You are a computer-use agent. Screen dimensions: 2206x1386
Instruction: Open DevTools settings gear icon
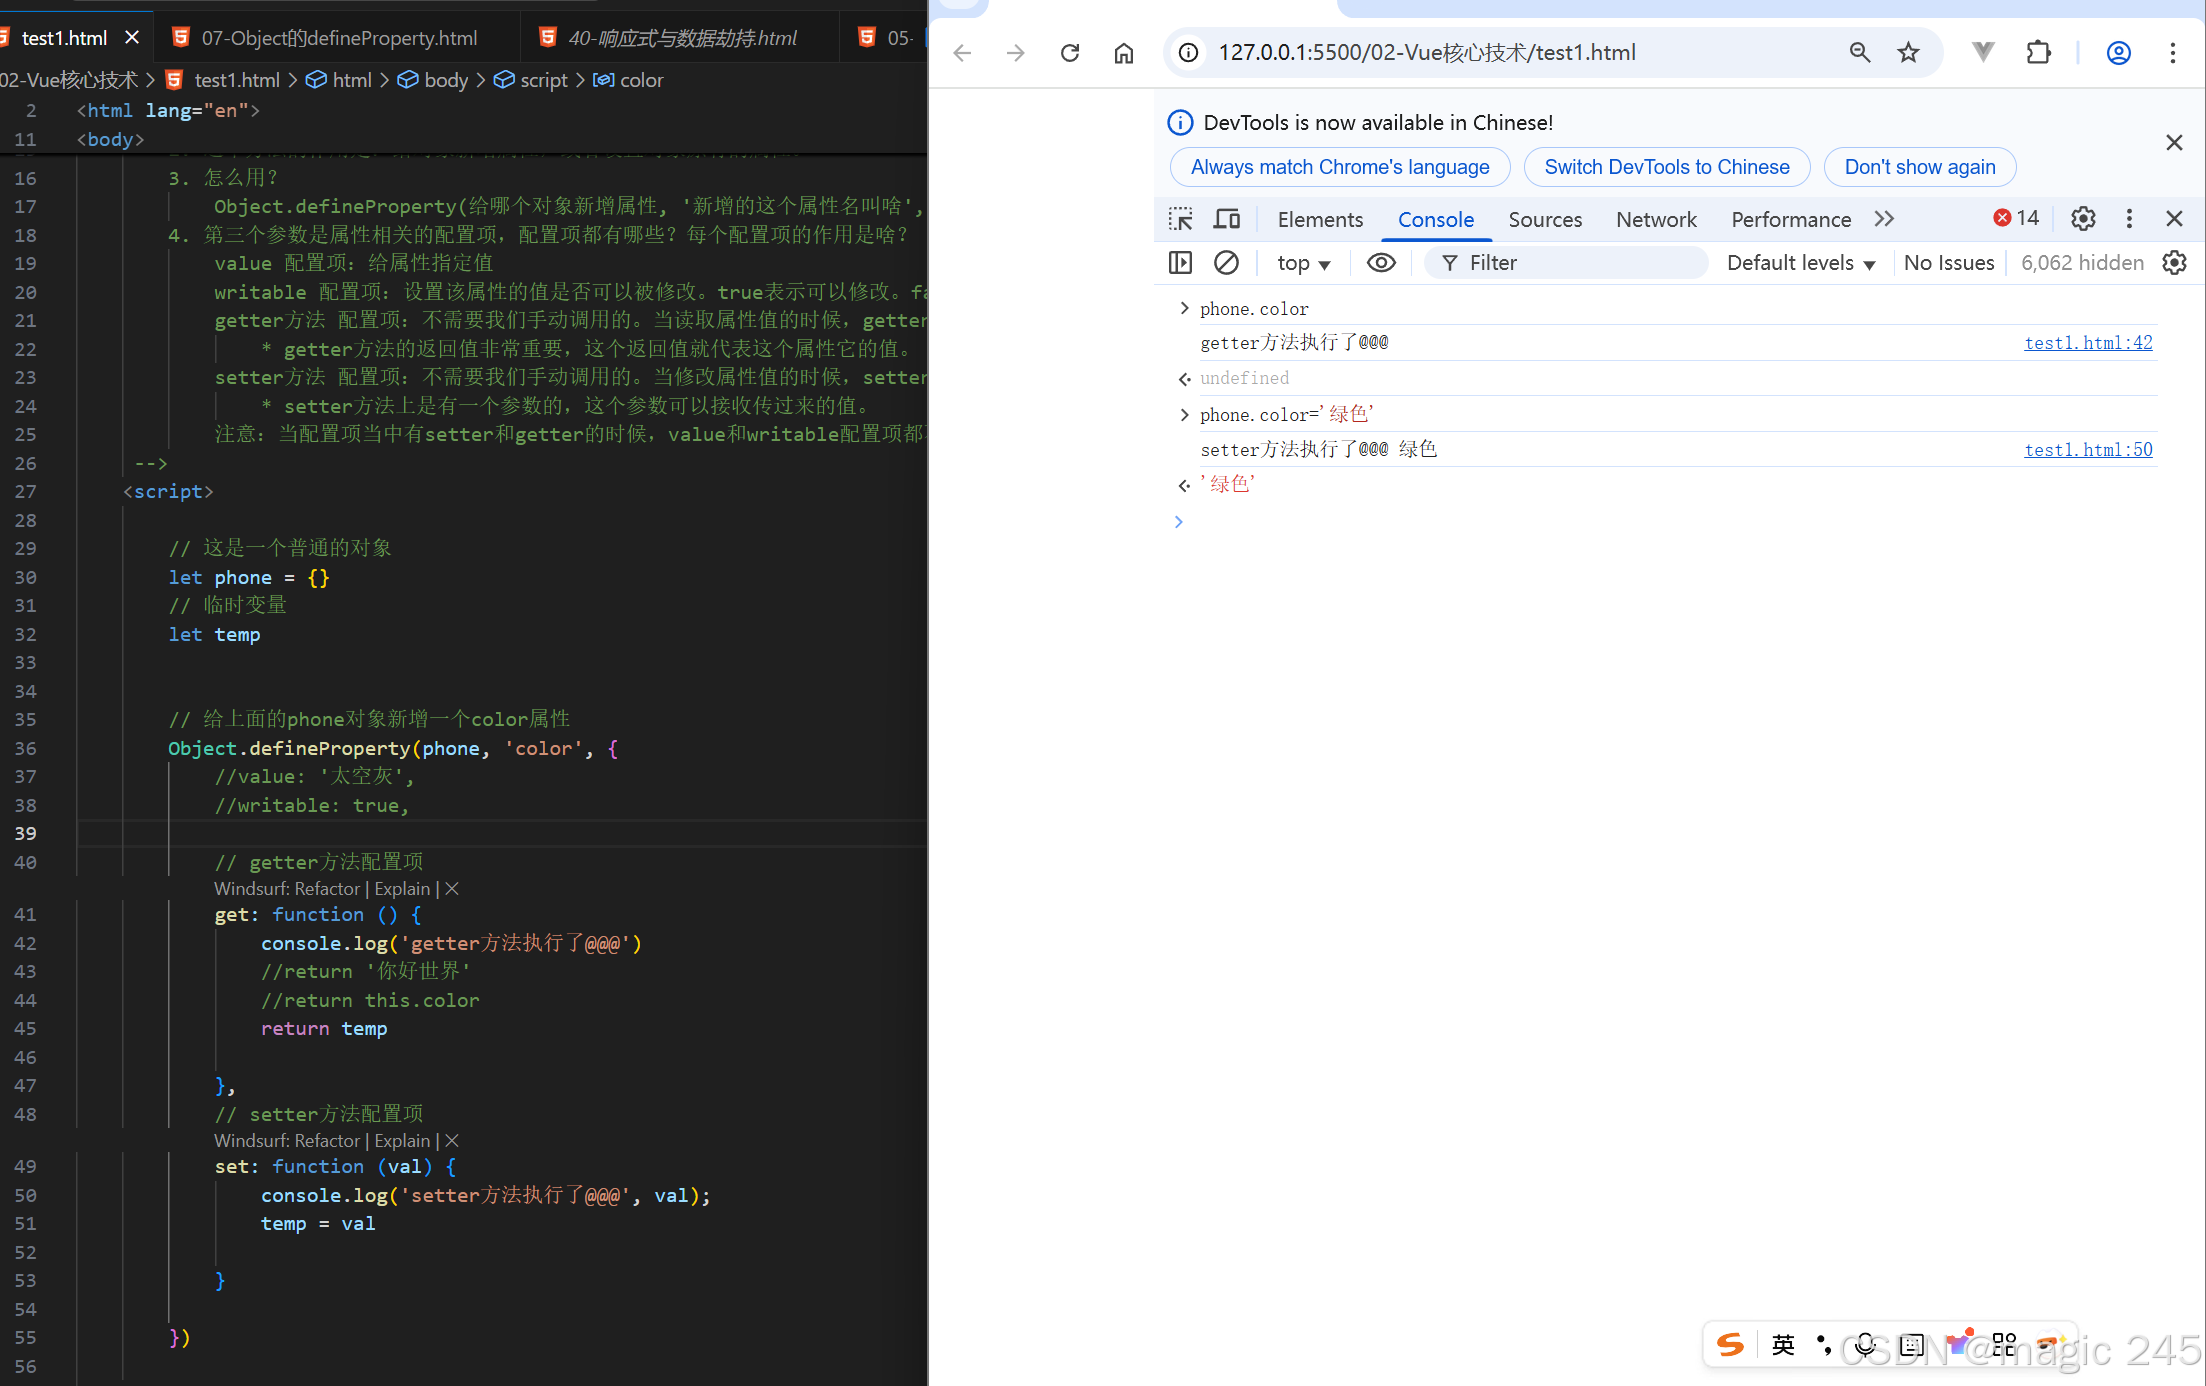tap(2083, 219)
